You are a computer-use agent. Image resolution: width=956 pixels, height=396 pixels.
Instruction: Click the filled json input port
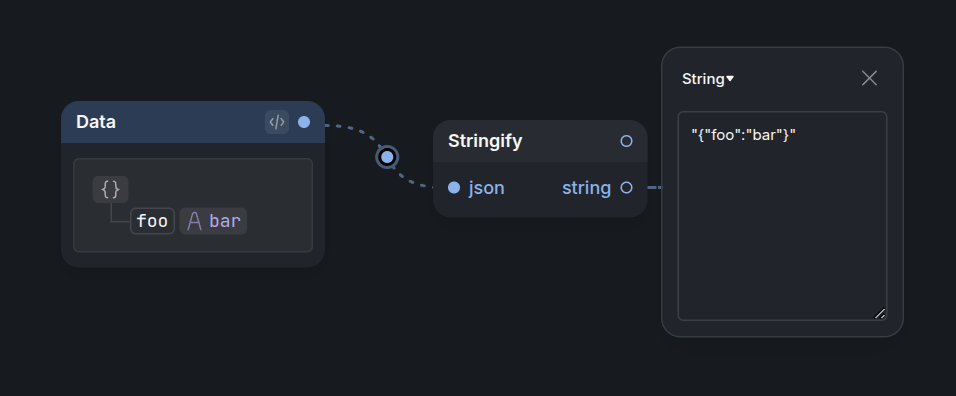click(454, 188)
